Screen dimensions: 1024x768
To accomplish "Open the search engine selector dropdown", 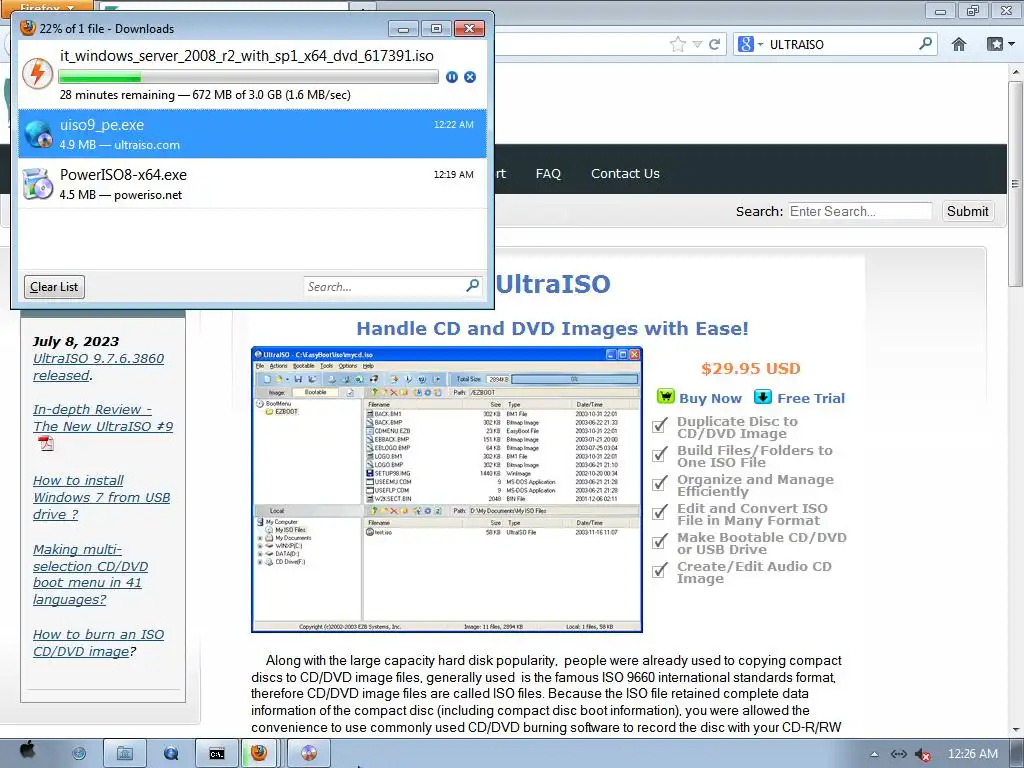I will click(x=751, y=44).
